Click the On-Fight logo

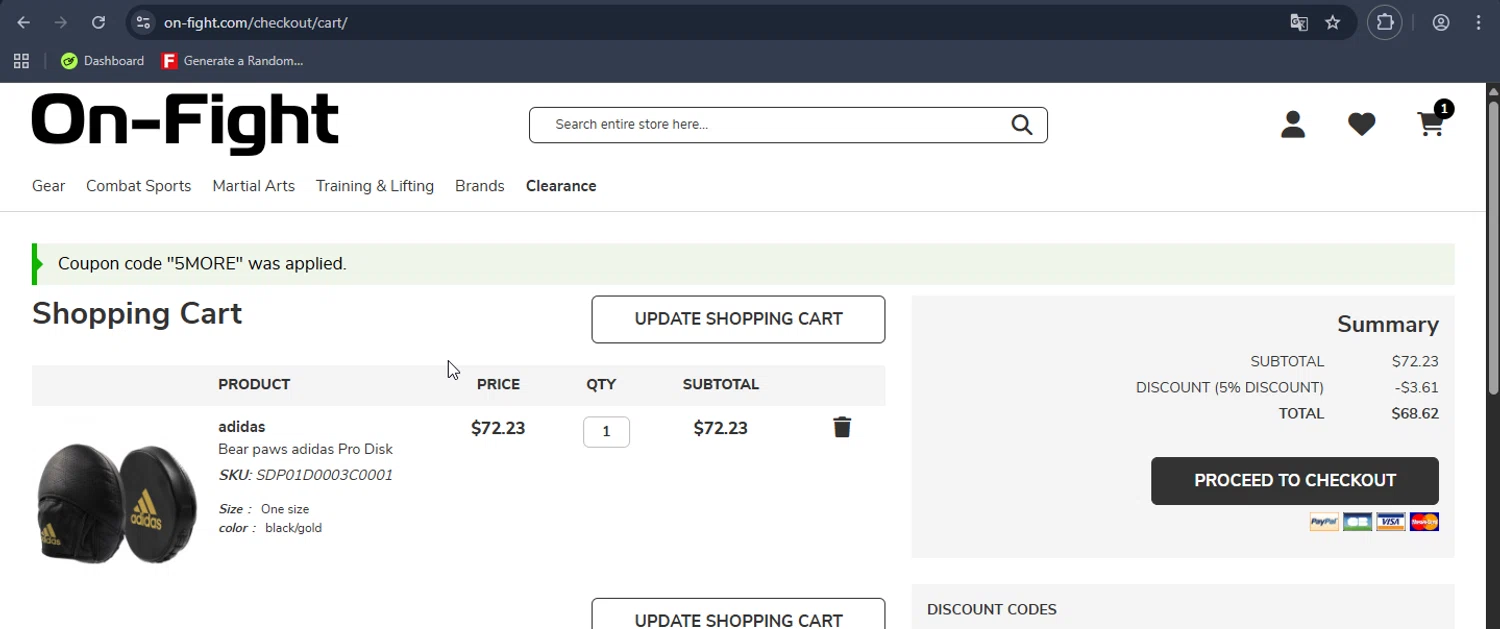(185, 123)
